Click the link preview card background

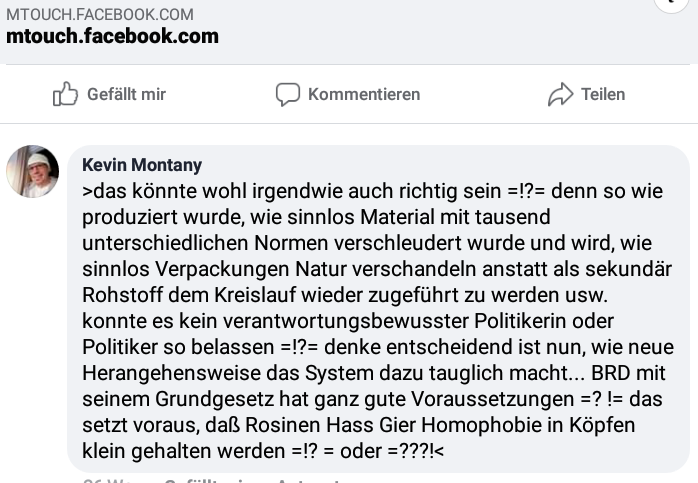(x=349, y=31)
